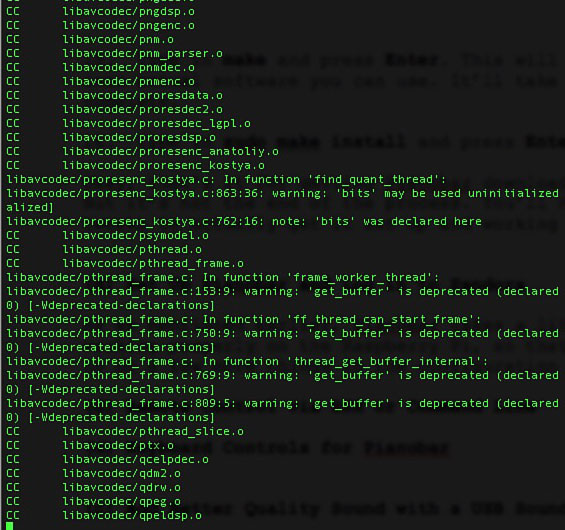The width and height of the screenshot is (565, 530).
Task: Click the proresdec_lgpl.o compile line
Action: (129, 124)
